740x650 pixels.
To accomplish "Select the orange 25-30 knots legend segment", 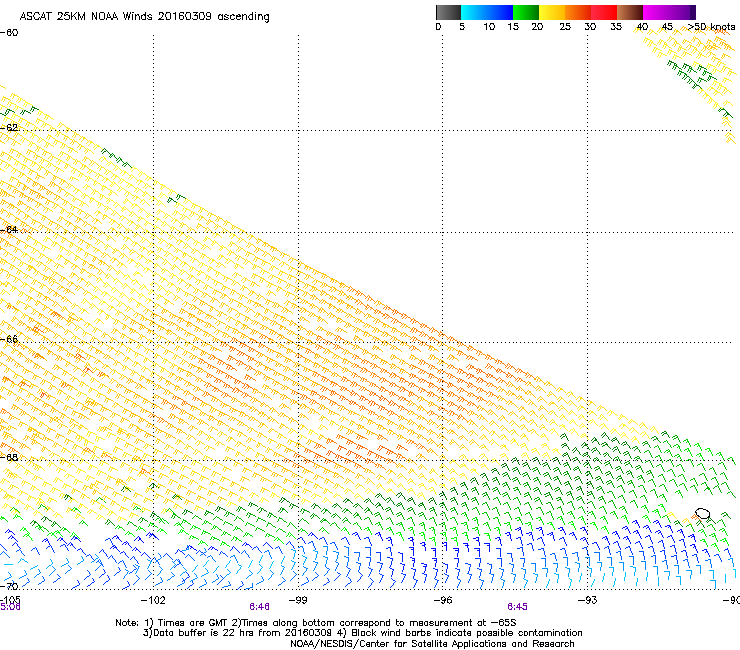I will click(578, 12).
